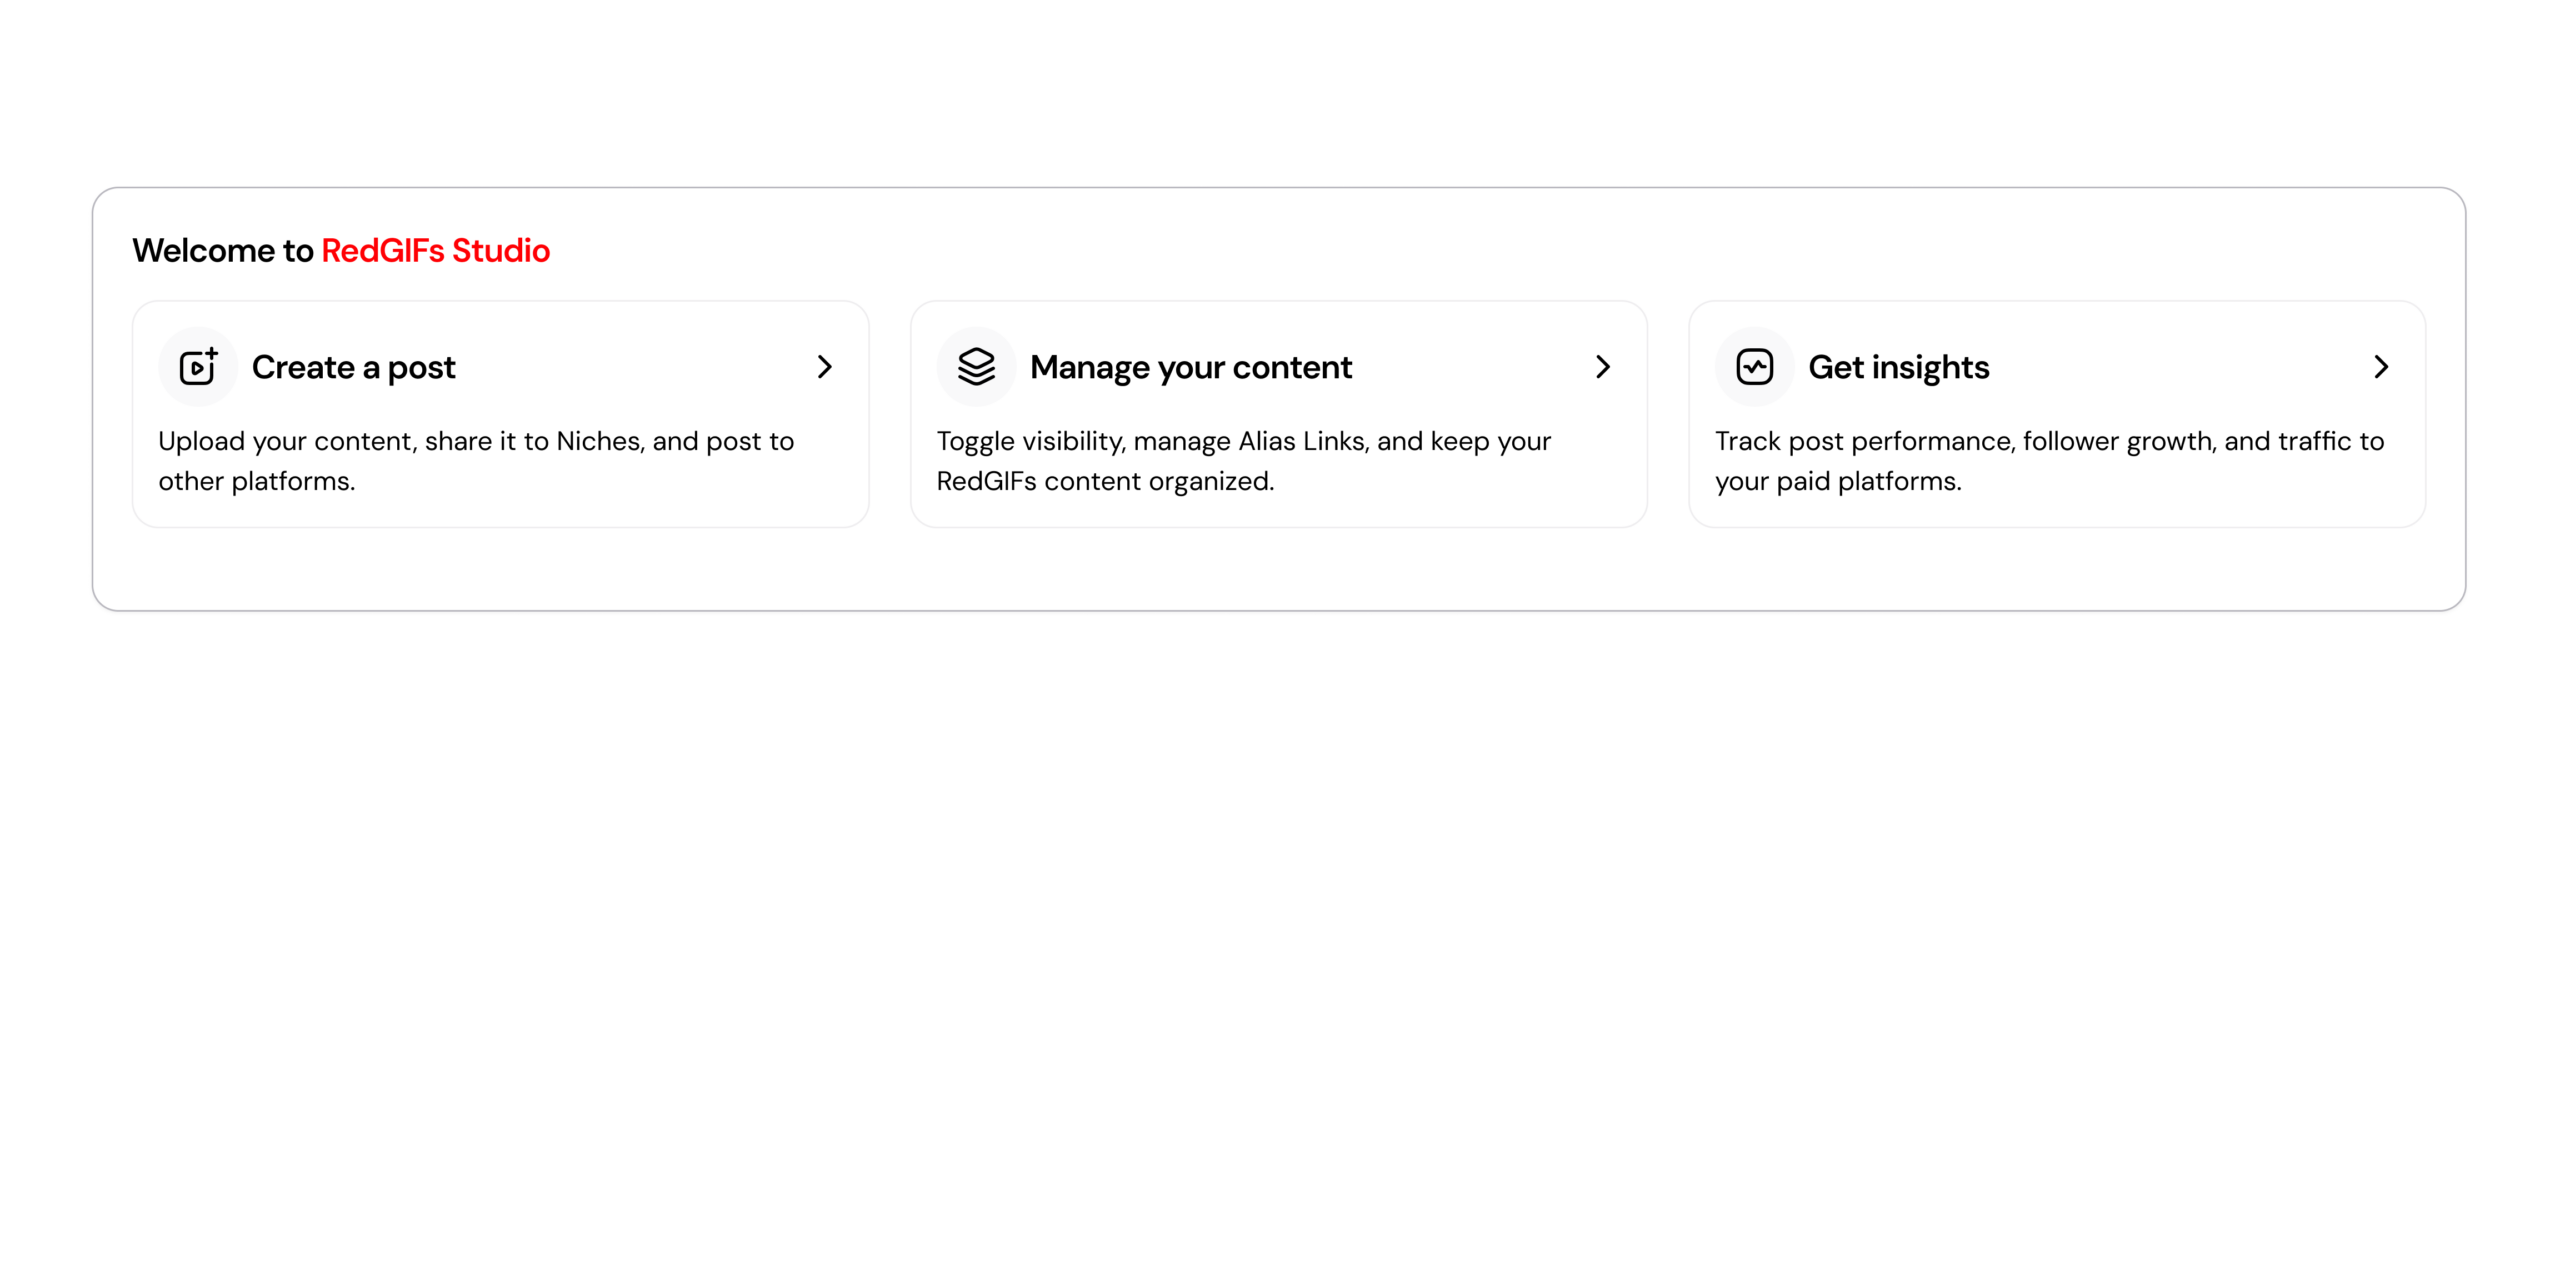Select the "Create a post" title
This screenshot has width=2560, height=1280.
click(353, 367)
